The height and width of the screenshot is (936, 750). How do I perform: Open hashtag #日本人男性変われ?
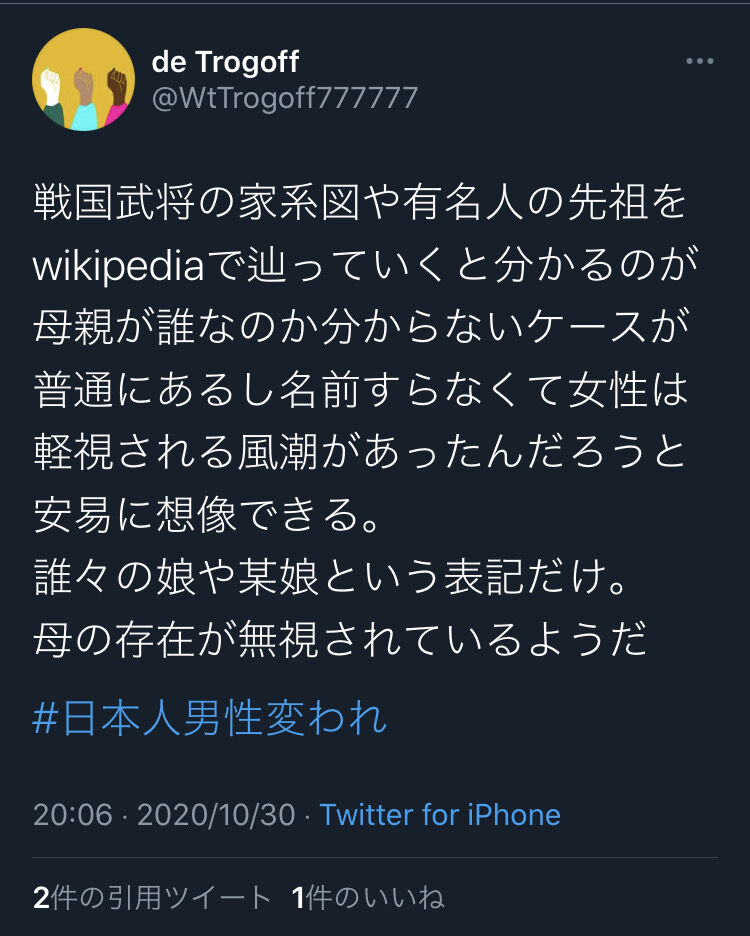click(210, 718)
